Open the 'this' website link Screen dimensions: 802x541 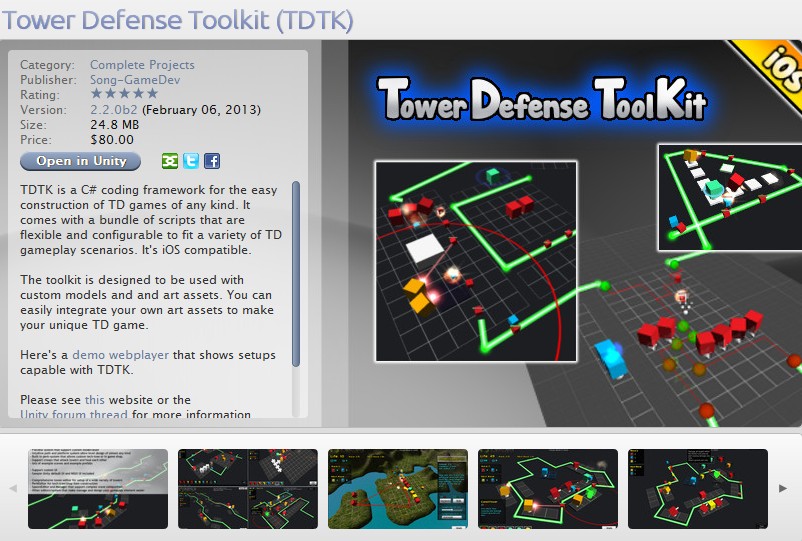(95, 400)
